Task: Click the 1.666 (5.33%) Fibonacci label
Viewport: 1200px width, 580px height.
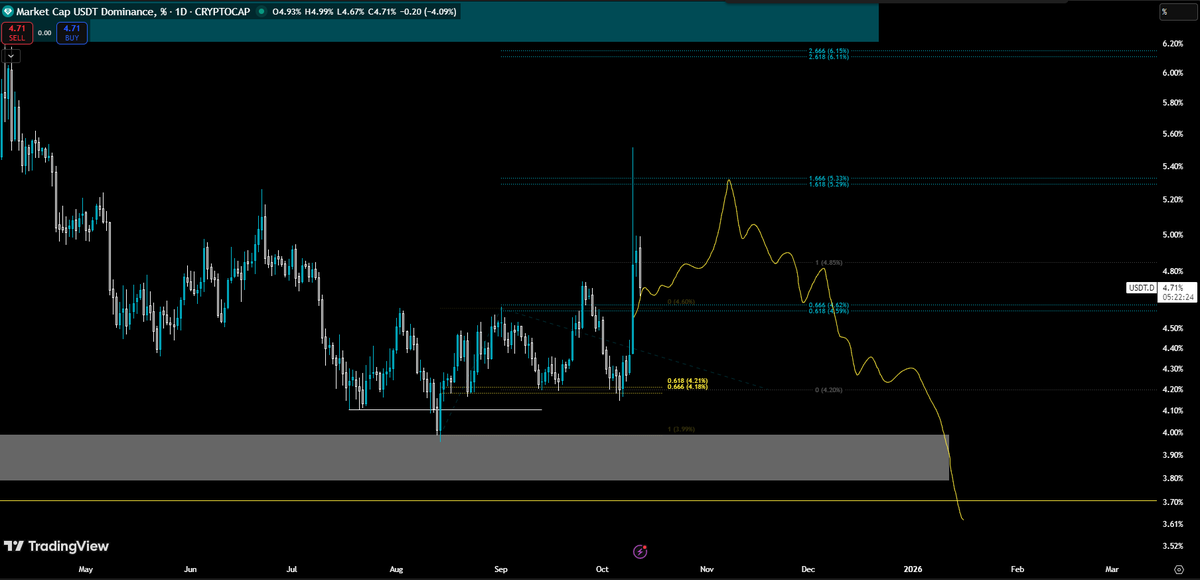Action: click(x=829, y=178)
